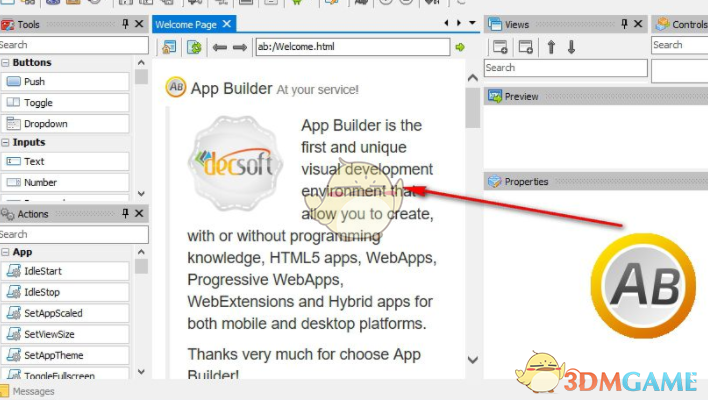Image resolution: width=708 pixels, height=400 pixels.
Task: Click the green refresh page icon
Action: pyautogui.click(x=194, y=46)
